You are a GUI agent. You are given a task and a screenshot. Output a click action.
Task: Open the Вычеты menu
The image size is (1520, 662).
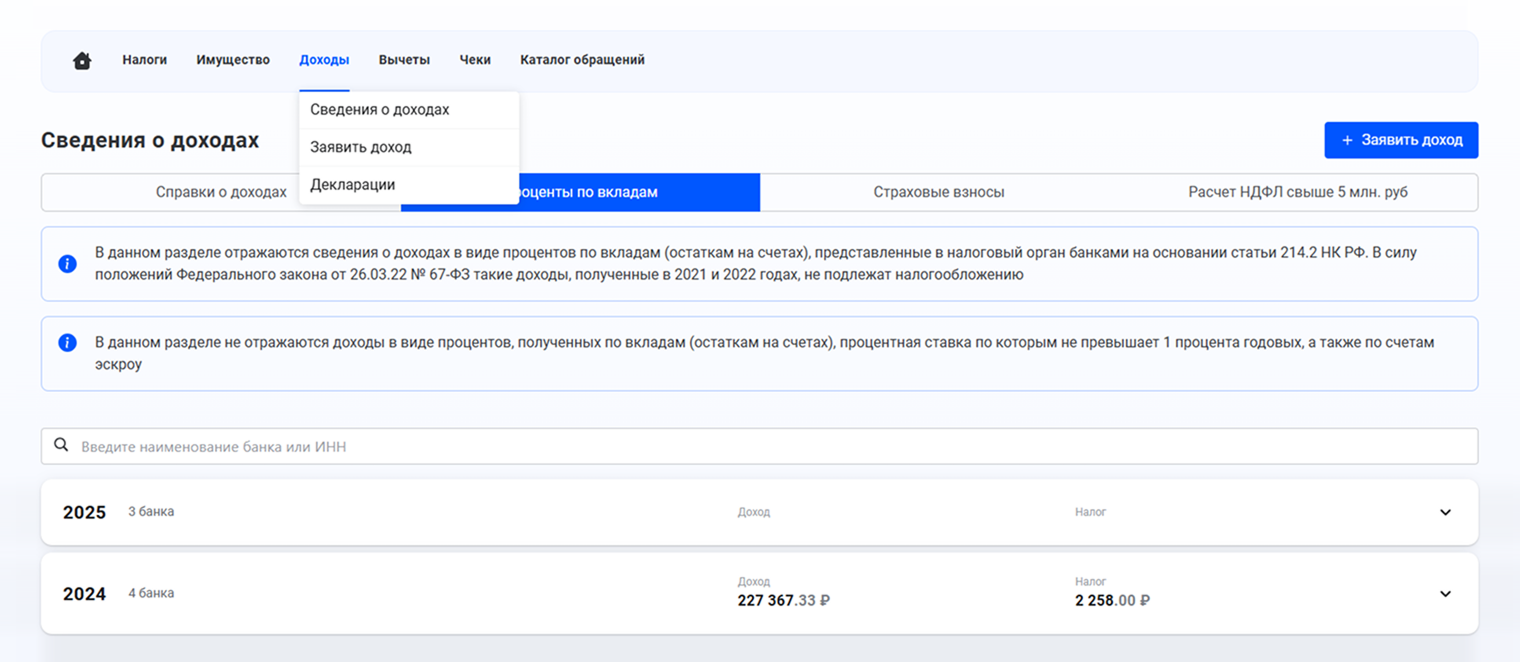pyautogui.click(x=404, y=60)
